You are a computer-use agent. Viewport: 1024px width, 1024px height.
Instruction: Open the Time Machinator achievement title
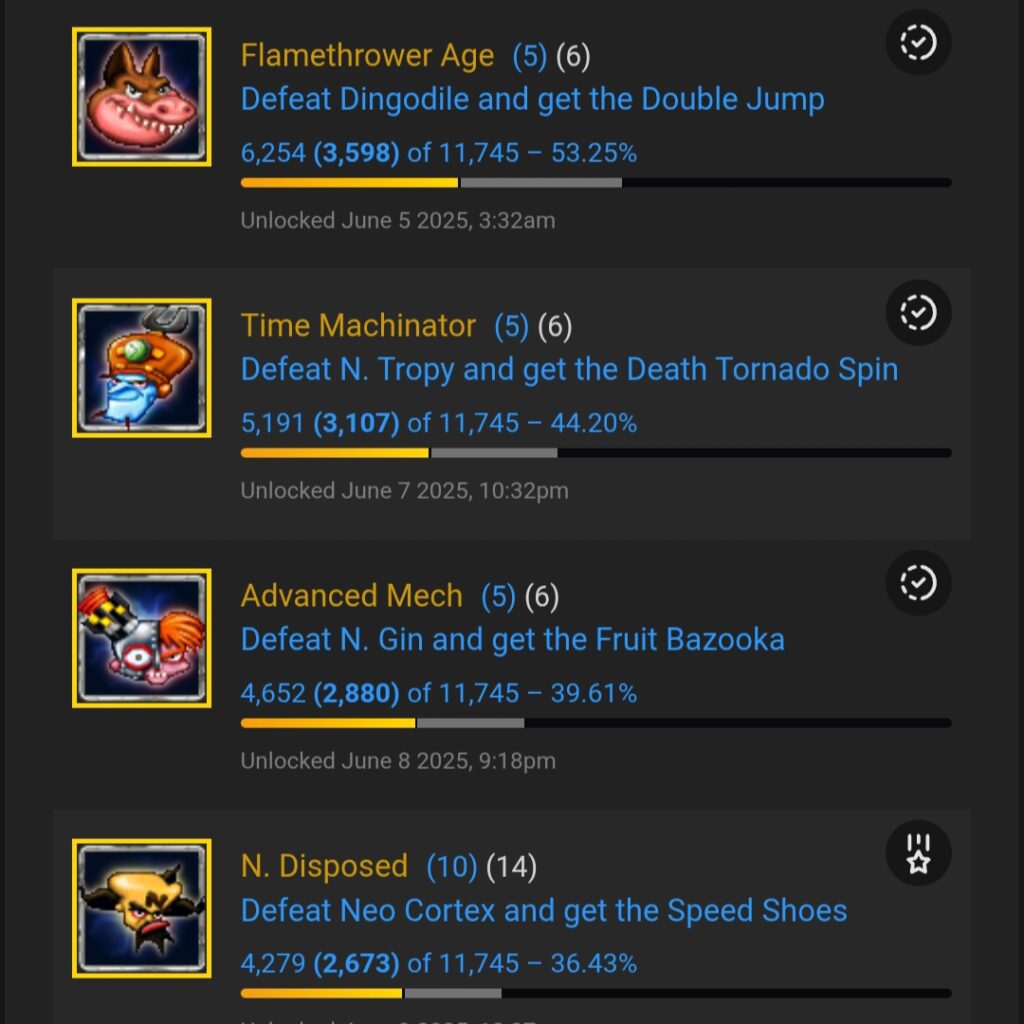coord(358,326)
